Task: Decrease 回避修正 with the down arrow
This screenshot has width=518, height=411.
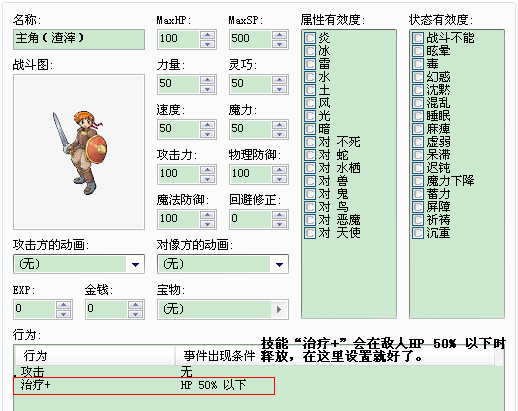Action: click(279, 224)
